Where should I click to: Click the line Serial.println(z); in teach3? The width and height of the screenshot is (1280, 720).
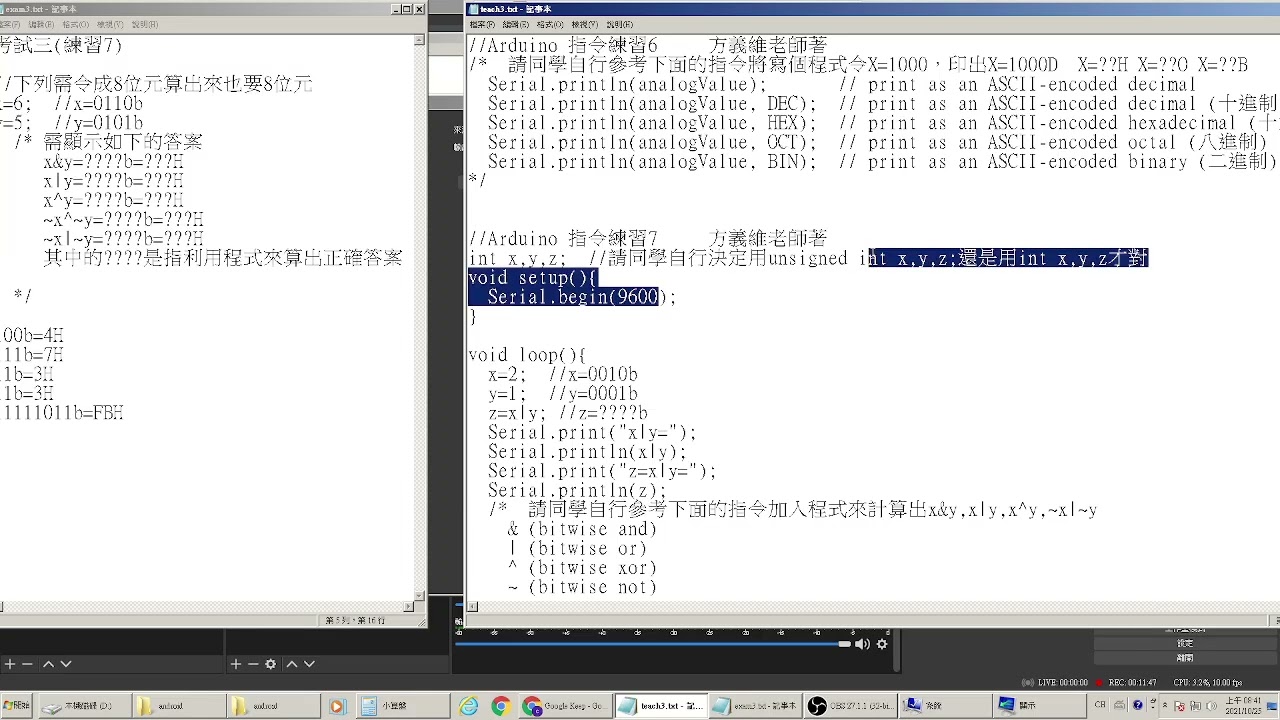[577, 490]
